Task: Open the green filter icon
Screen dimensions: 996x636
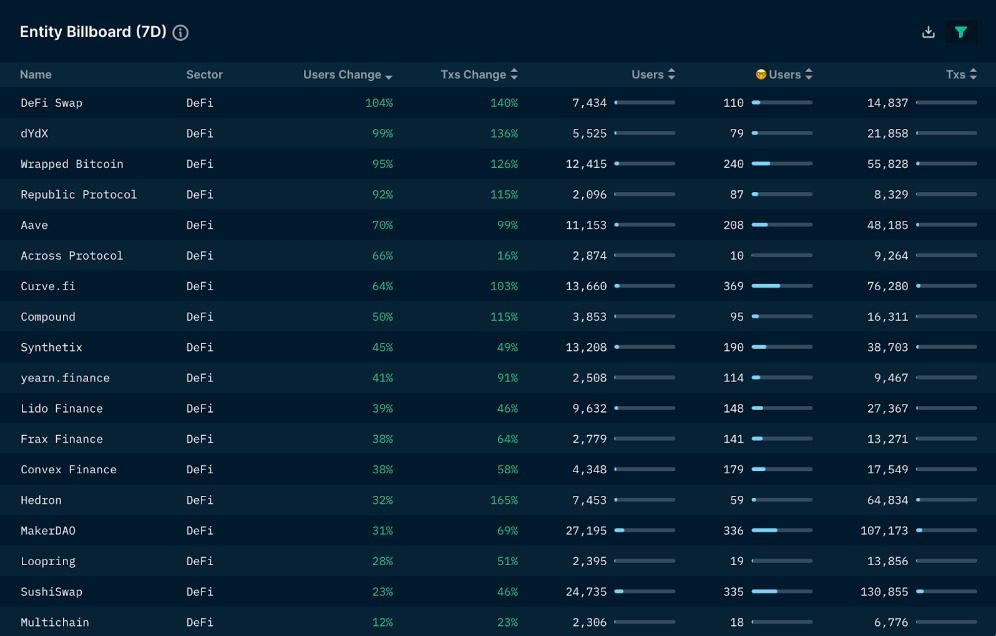Action: tap(960, 32)
